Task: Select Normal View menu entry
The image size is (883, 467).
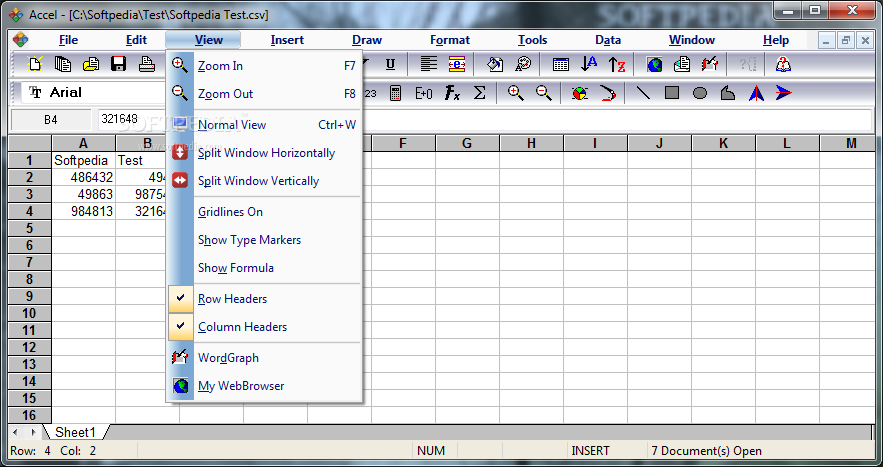Action: pyautogui.click(x=264, y=124)
